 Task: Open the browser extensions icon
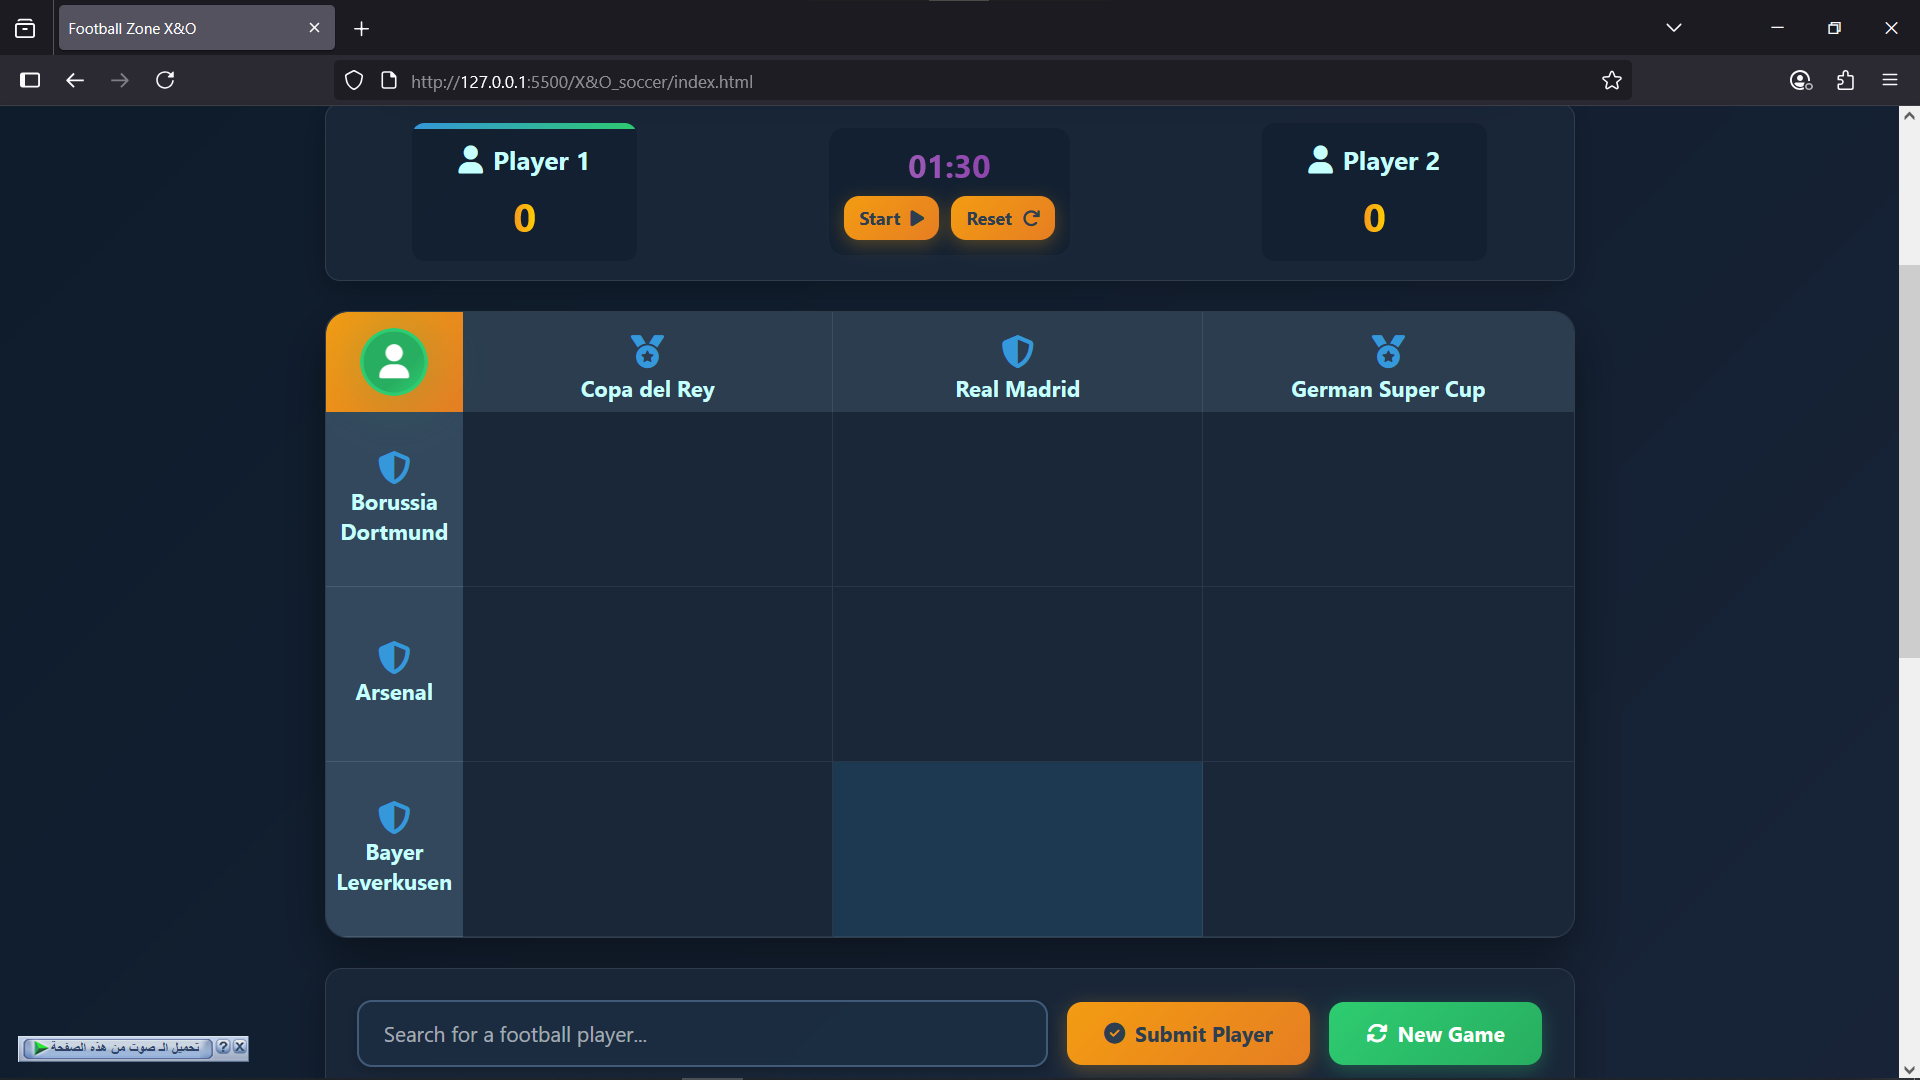pyautogui.click(x=1845, y=81)
